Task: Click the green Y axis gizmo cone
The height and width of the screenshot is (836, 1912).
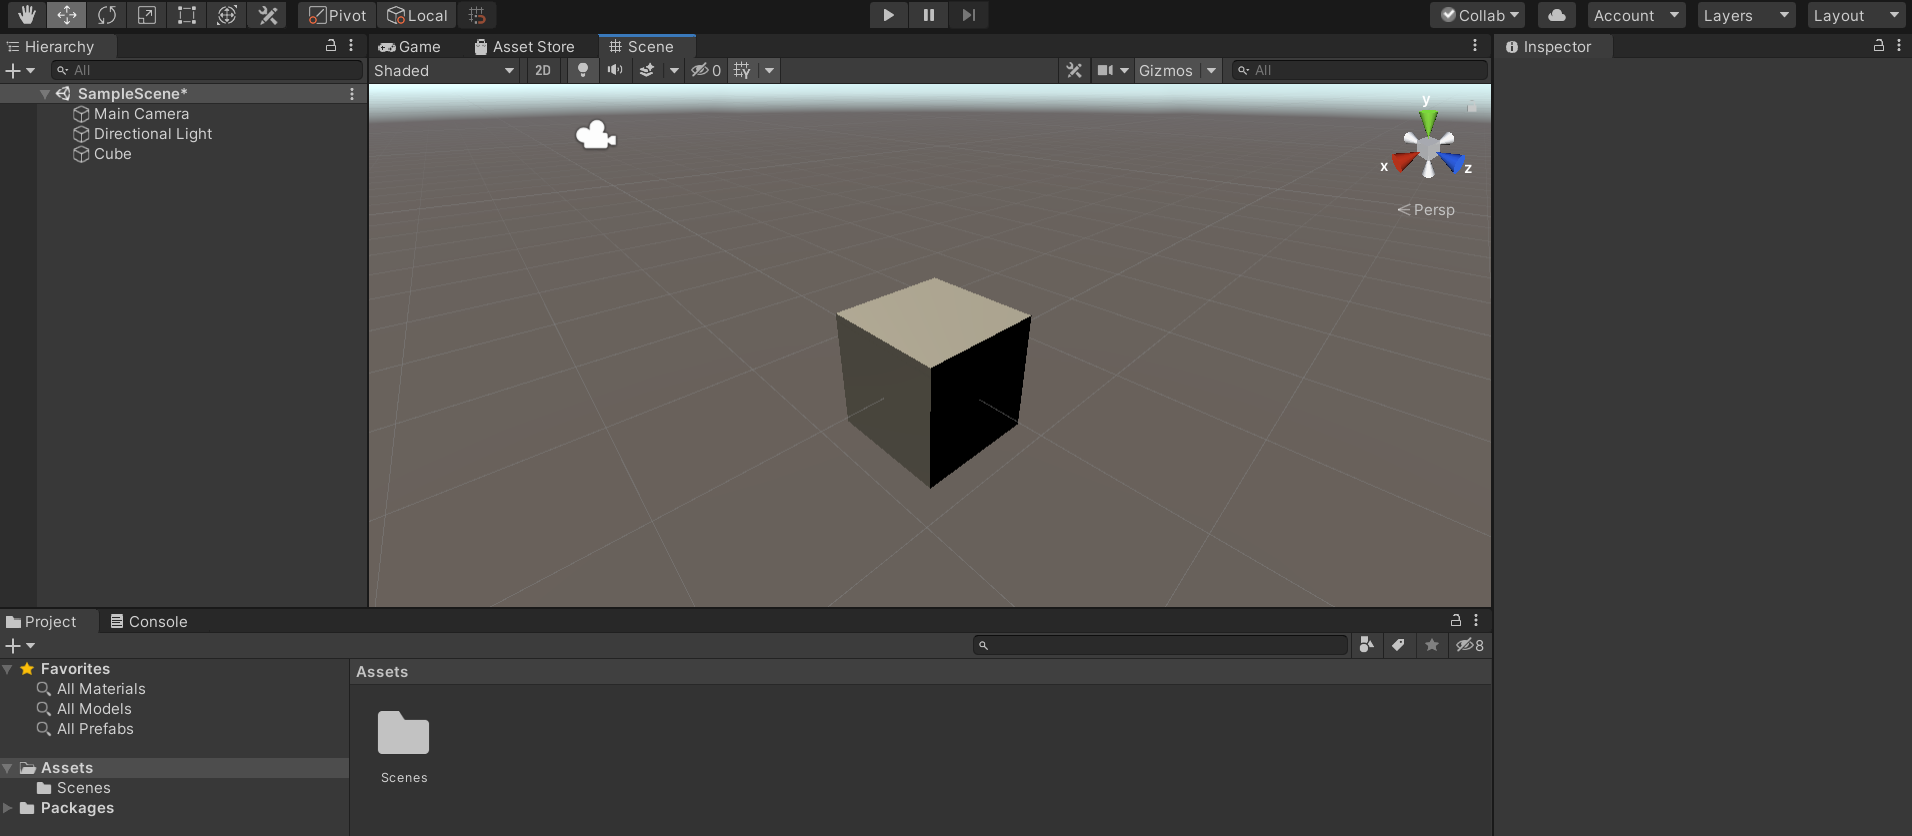Action: 1428,123
